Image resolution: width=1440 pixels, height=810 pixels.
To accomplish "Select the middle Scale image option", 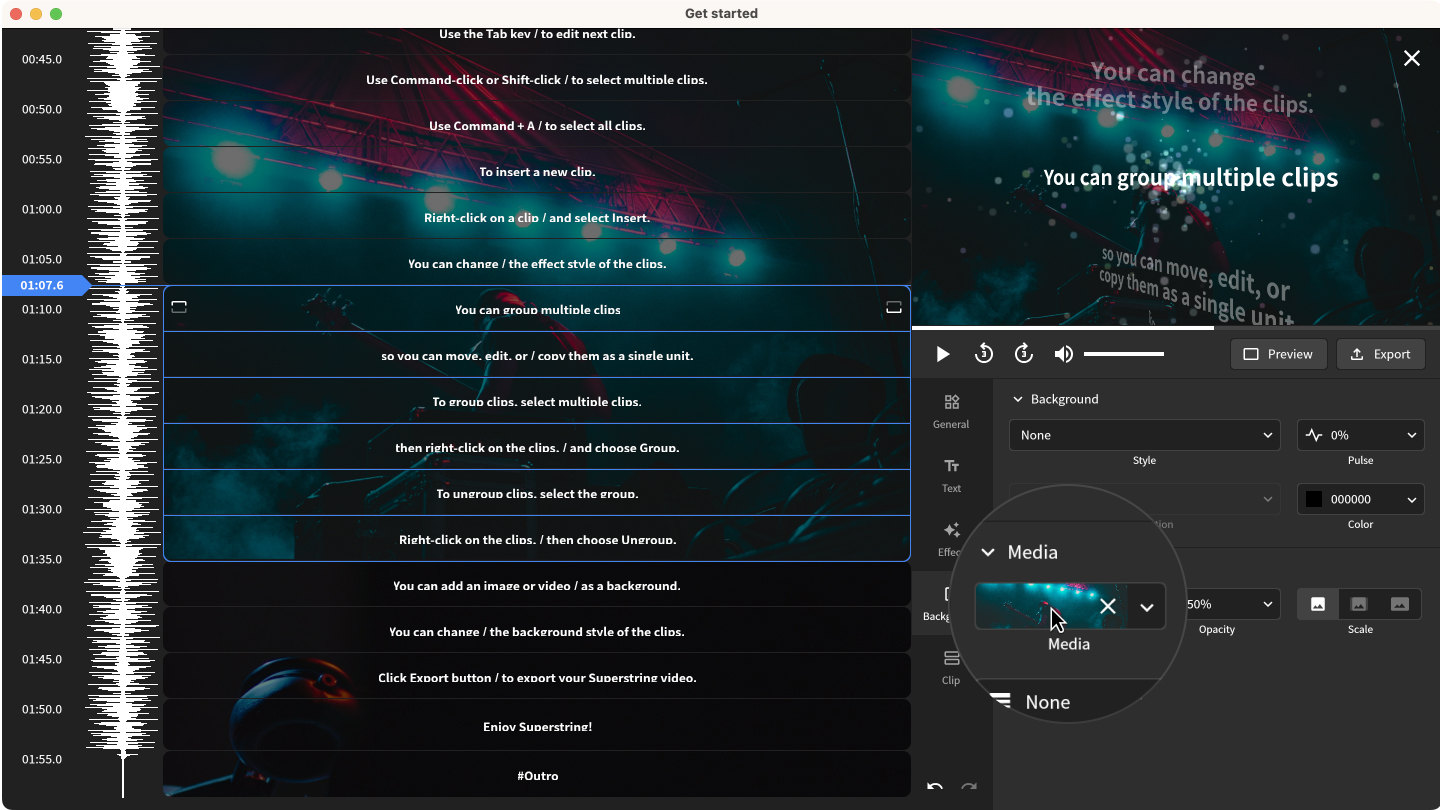I will coord(1359,604).
